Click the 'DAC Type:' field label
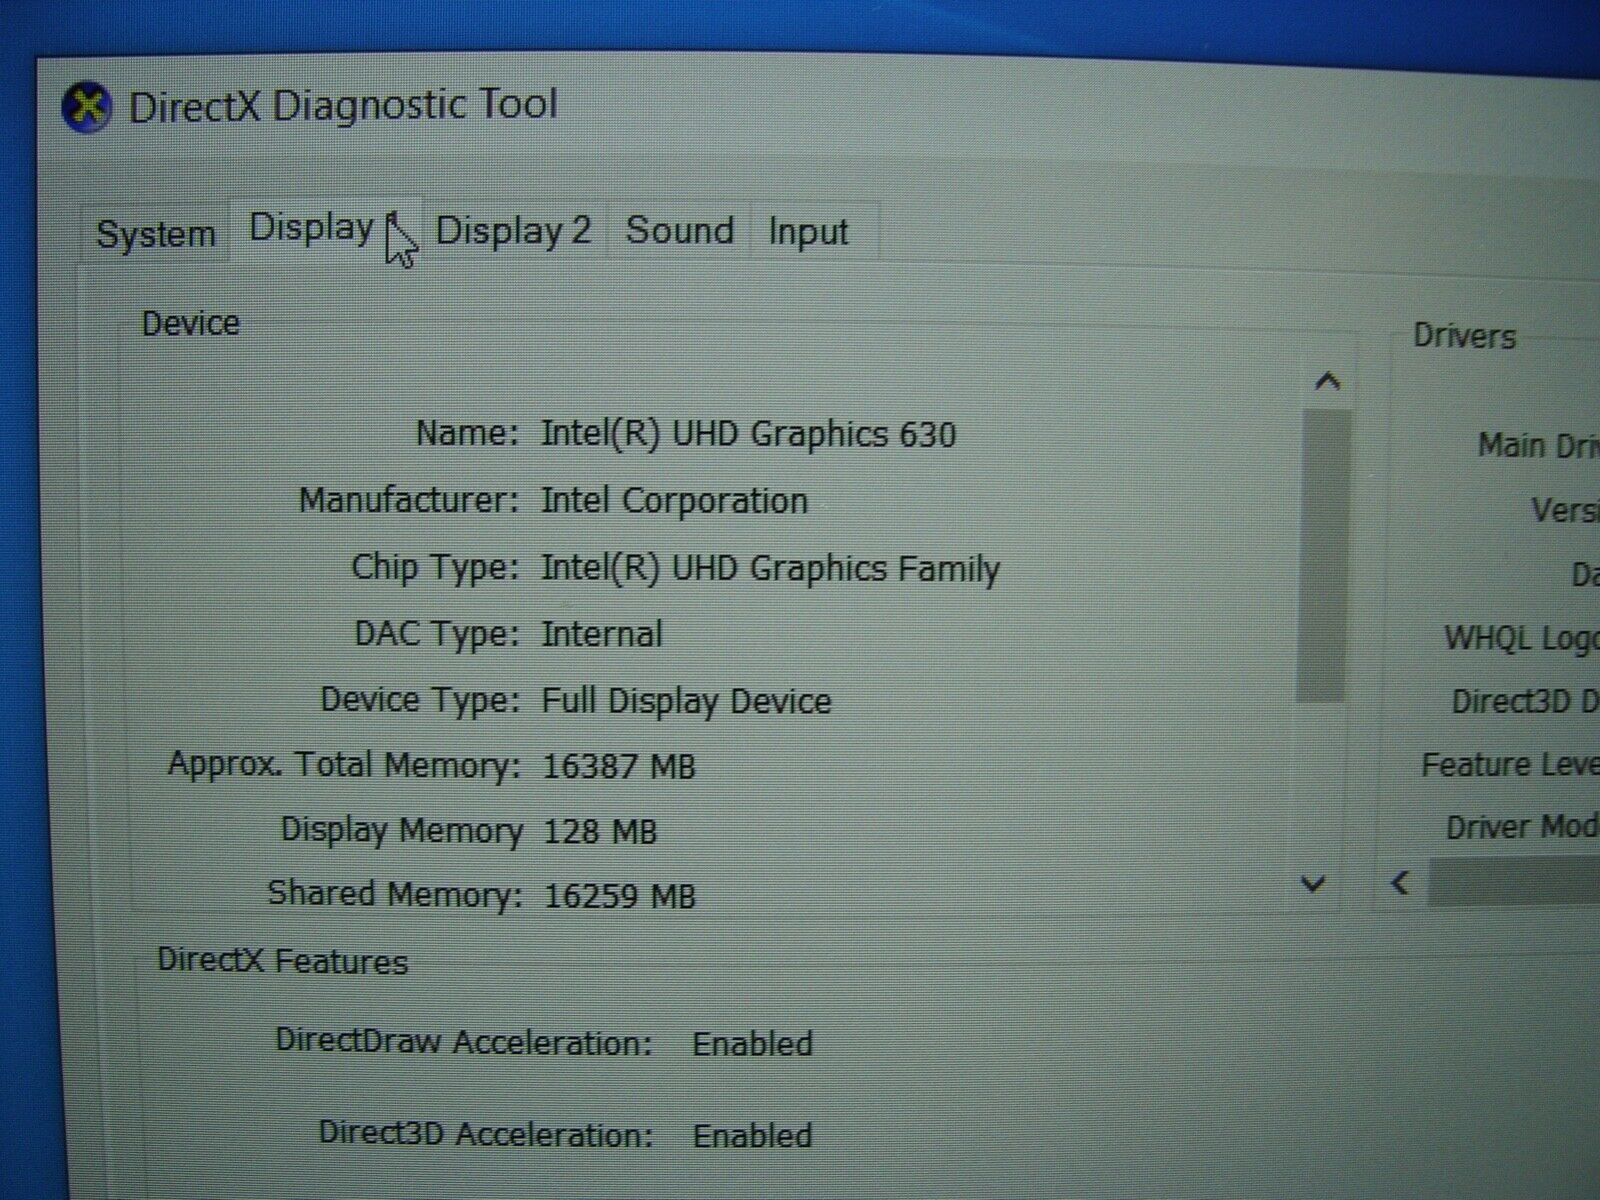 (437, 633)
